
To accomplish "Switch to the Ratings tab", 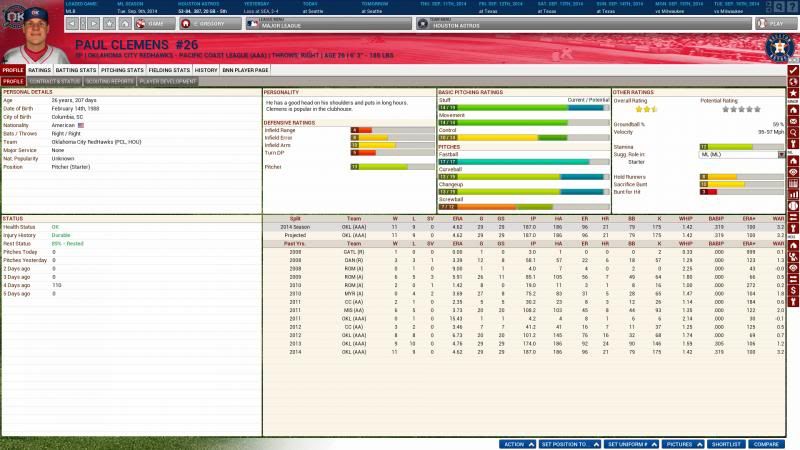I will (x=39, y=70).
